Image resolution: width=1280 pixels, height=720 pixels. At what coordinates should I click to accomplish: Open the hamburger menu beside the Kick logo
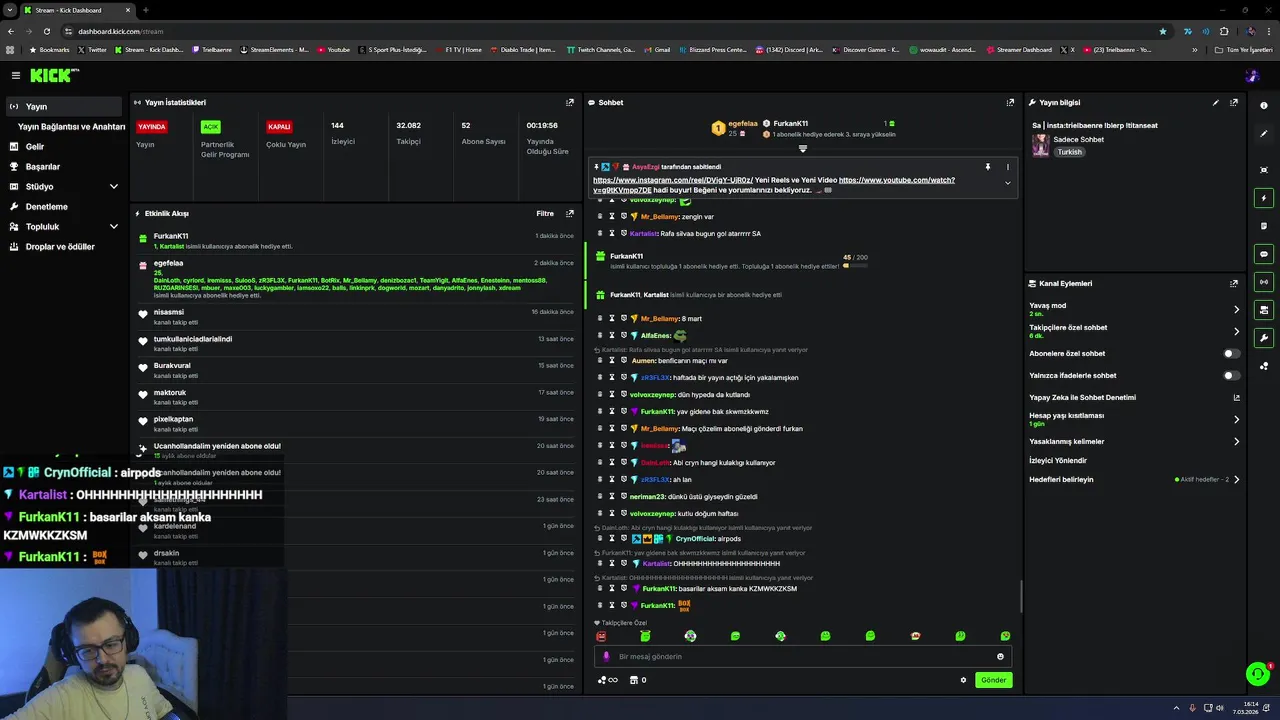coord(16,75)
